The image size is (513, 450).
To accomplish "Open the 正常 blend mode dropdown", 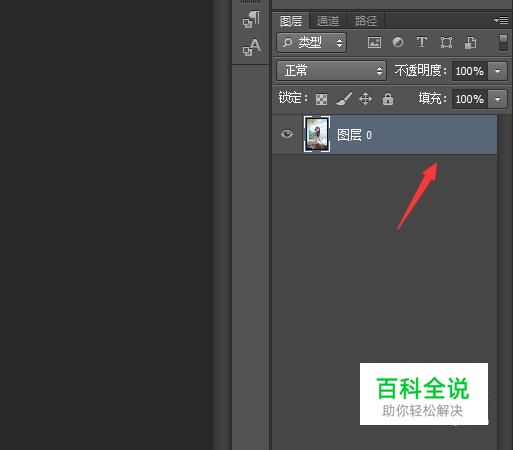I will [331, 71].
